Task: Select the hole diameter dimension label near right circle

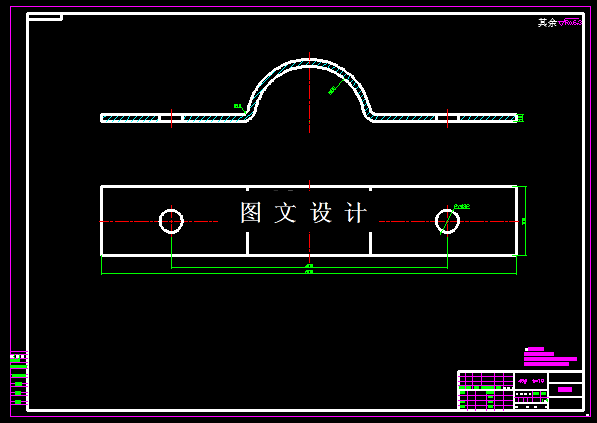Action: (x=462, y=206)
